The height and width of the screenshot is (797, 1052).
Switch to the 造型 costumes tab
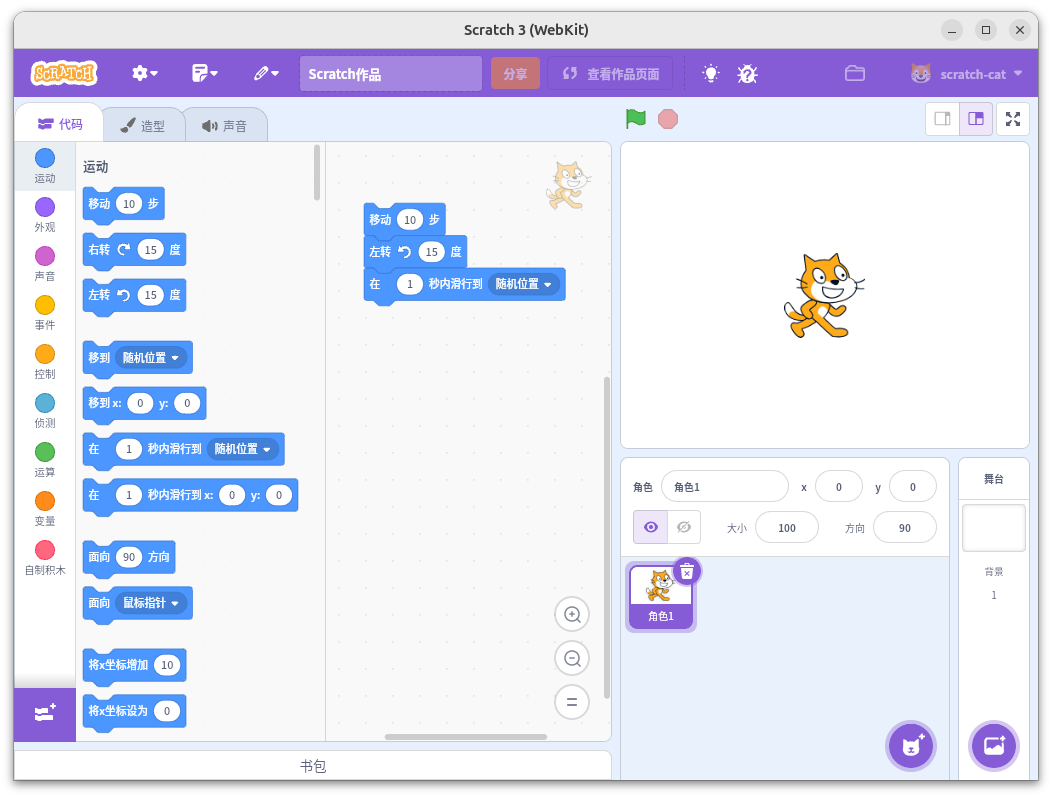(143, 125)
